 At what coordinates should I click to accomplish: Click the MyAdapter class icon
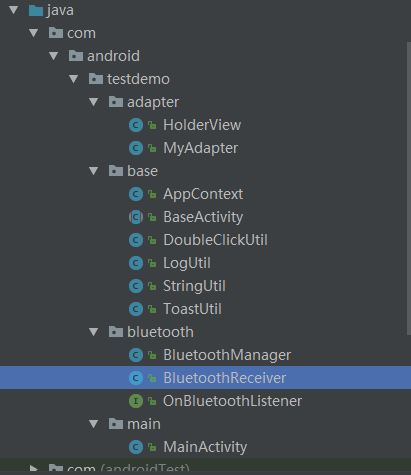(136, 148)
